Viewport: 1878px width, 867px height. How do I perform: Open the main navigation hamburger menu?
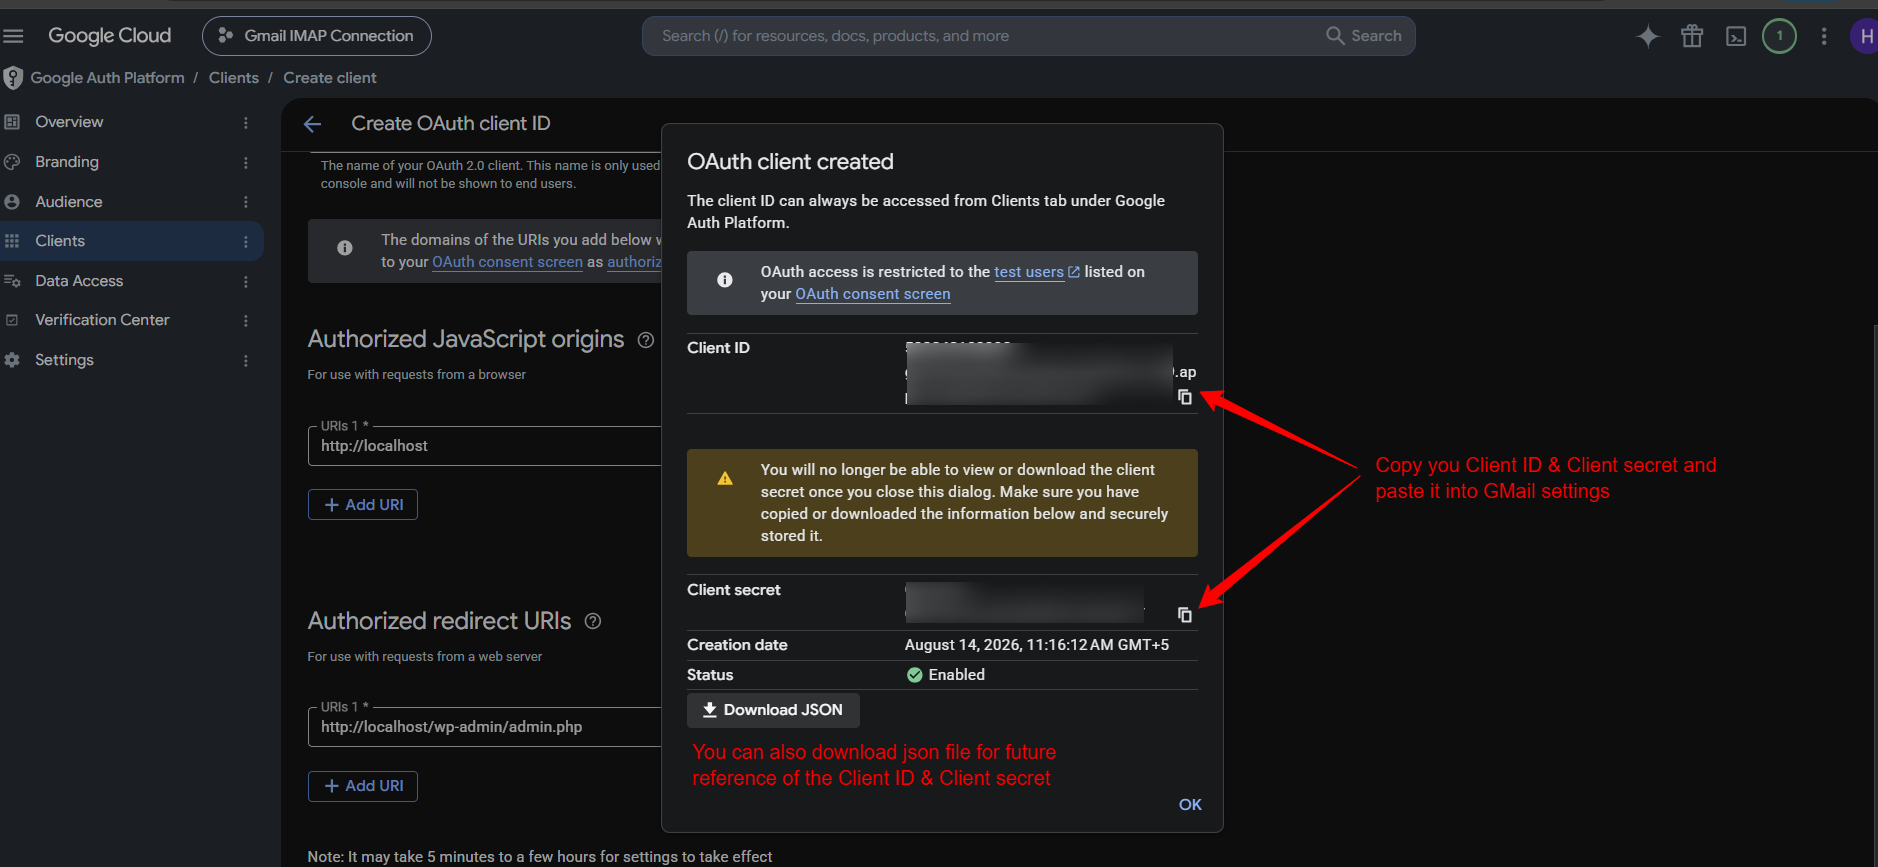pos(13,36)
